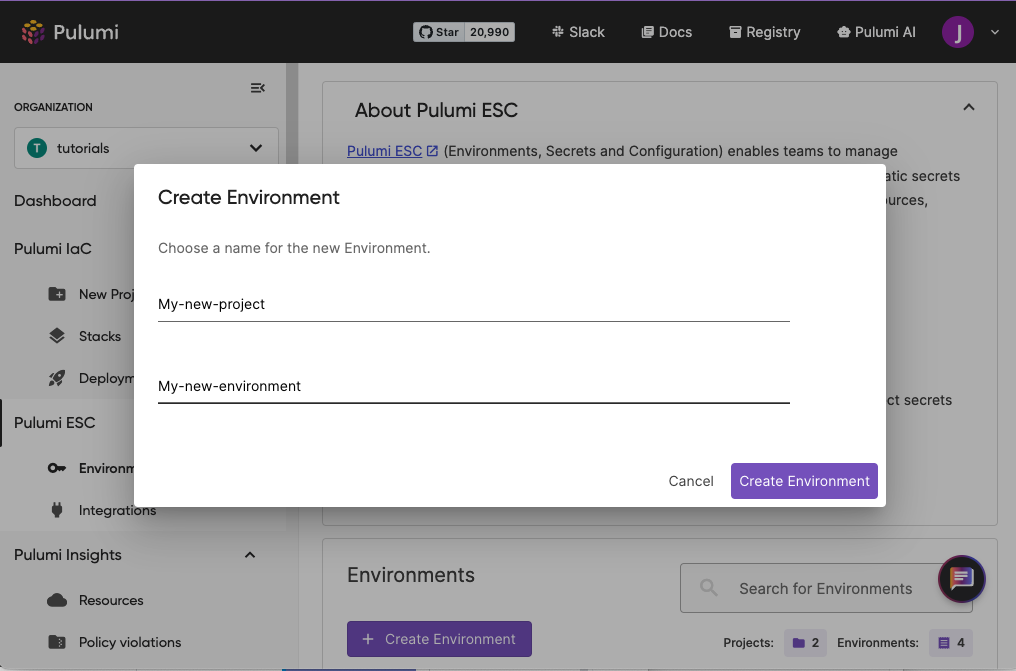Open Policy violations in sidebar
Image resolution: width=1016 pixels, height=671 pixels.
pos(130,643)
